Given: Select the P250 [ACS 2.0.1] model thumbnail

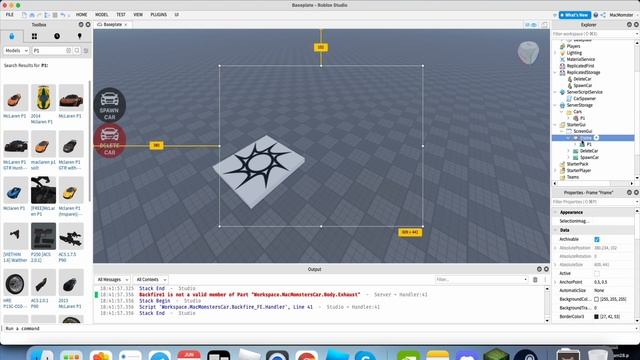Looking at the screenshot, I should (x=43, y=236).
